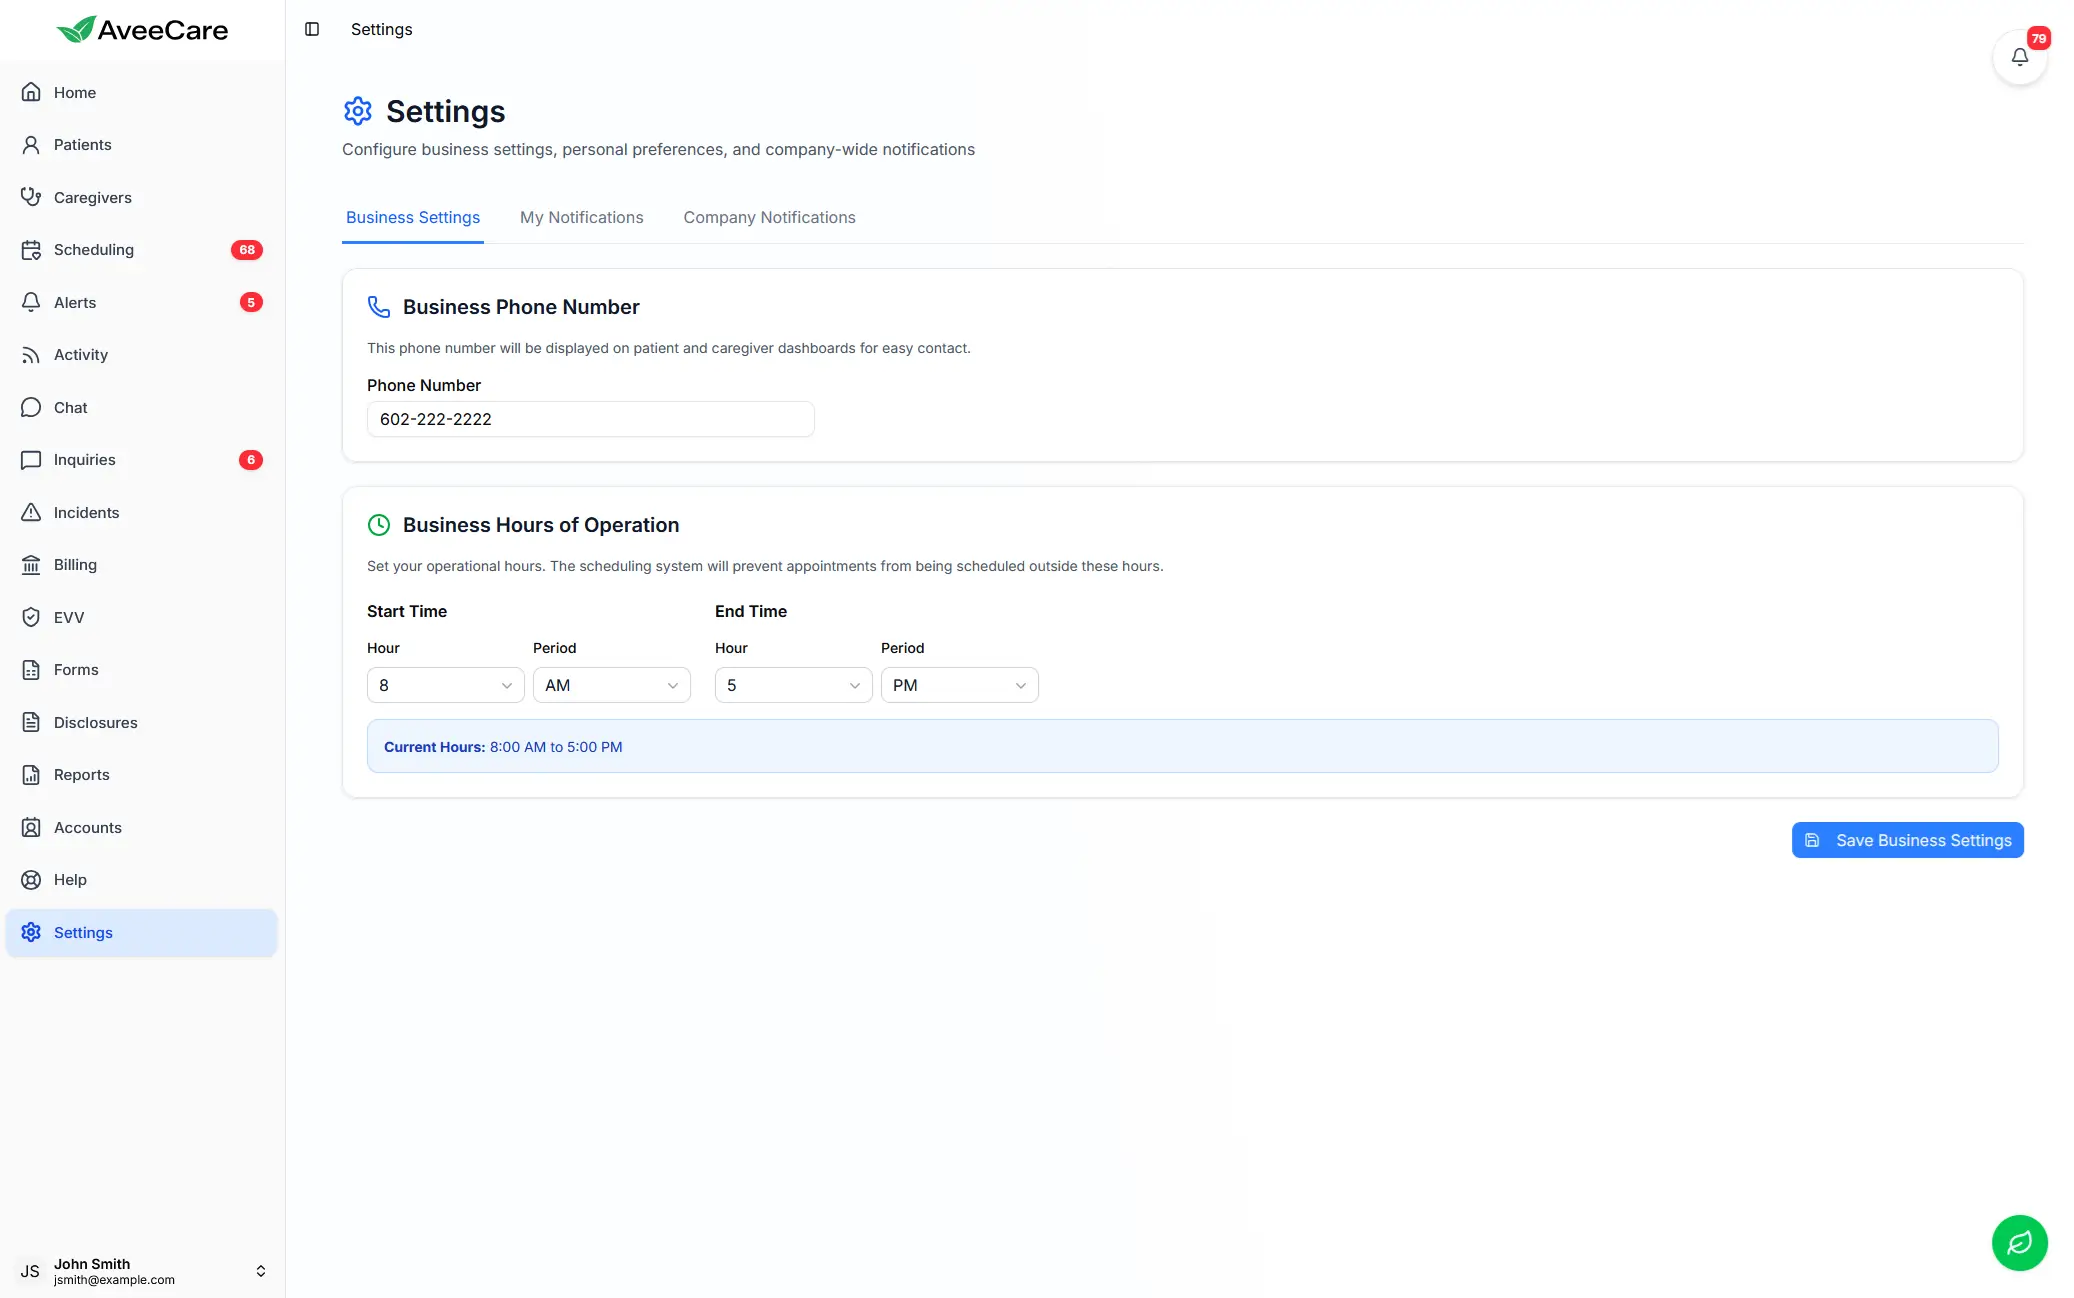Viewport: 2074px width, 1298px height.
Task: Open the End Time Period dropdown
Action: tap(958, 685)
